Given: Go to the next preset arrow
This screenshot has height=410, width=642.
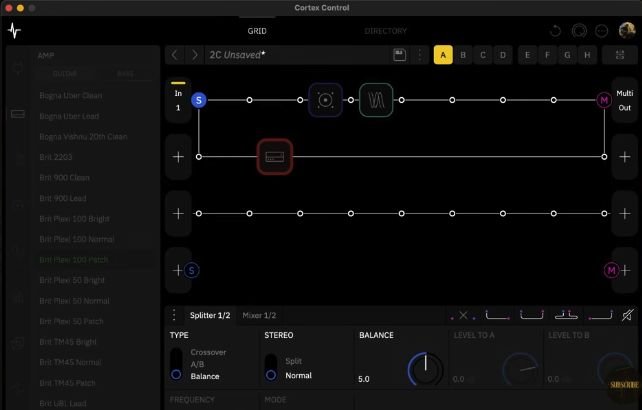Looking at the screenshot, I should 194,55.
